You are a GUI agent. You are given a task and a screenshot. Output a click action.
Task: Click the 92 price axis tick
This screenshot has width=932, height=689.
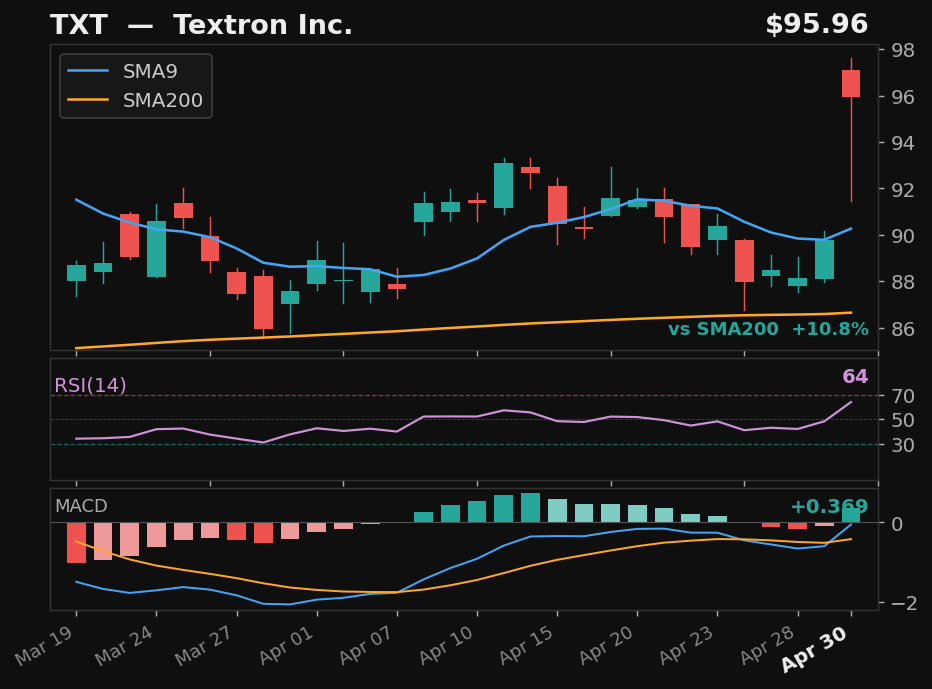(903, 190)
